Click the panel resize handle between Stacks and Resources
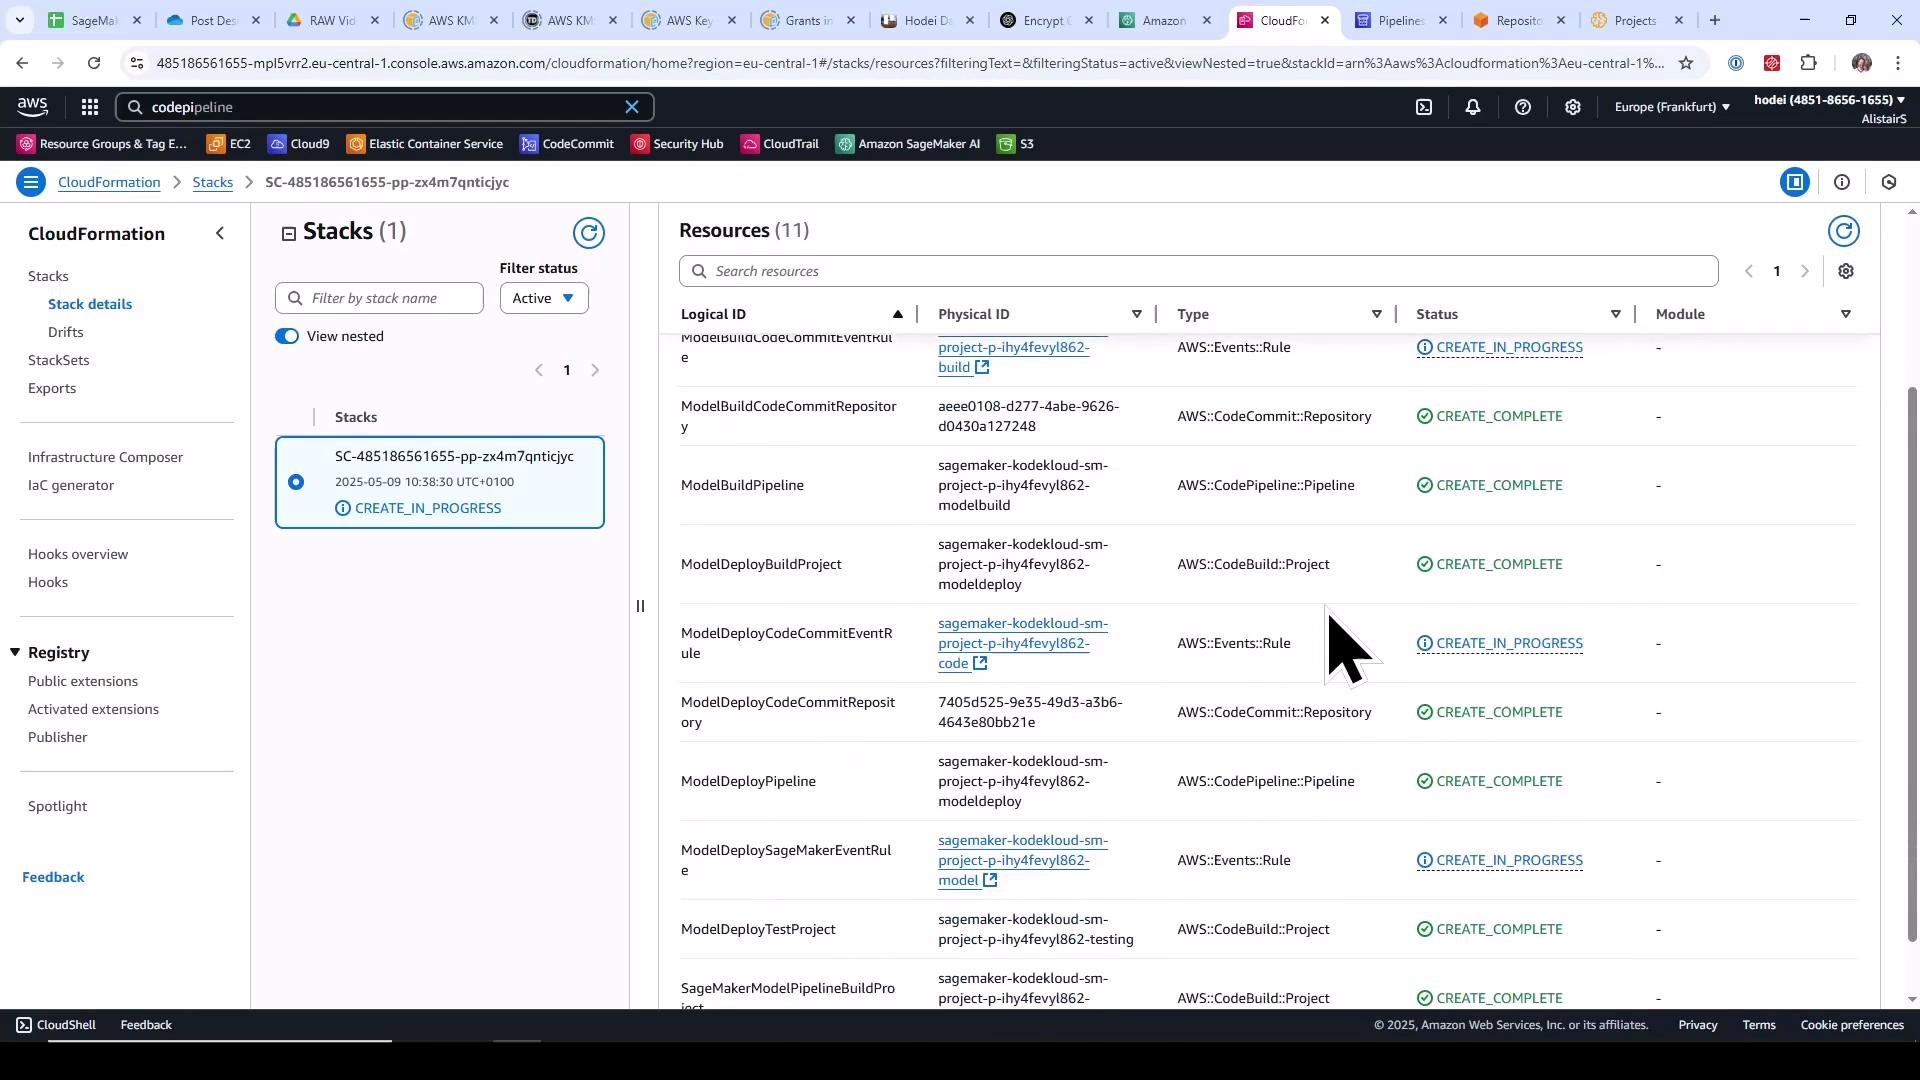 pos(640,606)
